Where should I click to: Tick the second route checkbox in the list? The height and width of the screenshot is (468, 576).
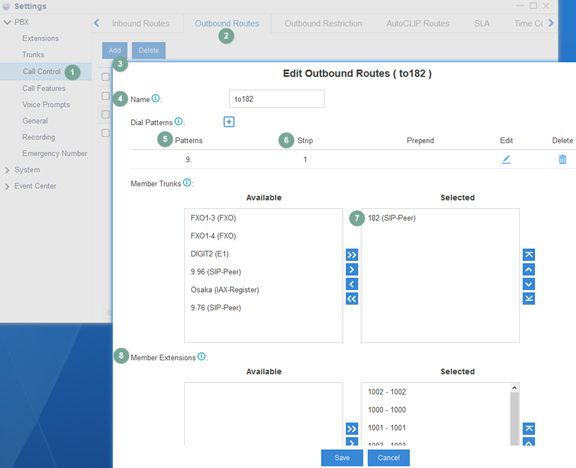(x=105, y=96)
